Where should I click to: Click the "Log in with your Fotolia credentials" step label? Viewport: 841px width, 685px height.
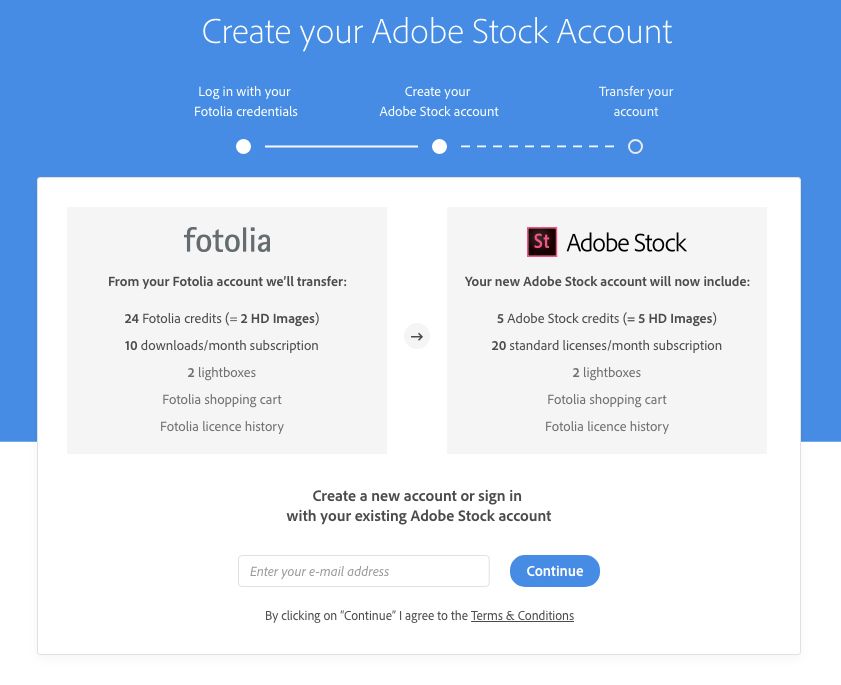click(244, 101)
